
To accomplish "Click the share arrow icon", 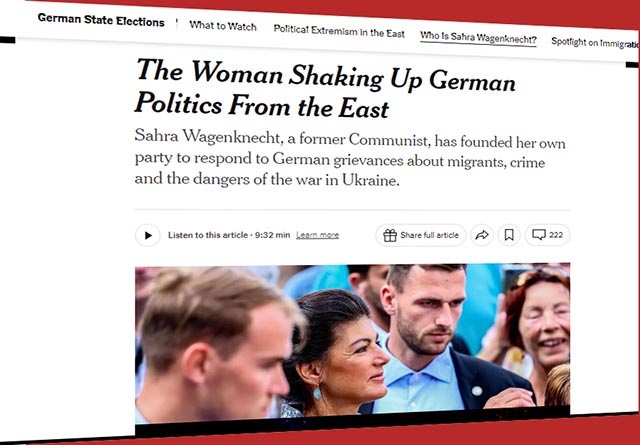I will (482, 235).
